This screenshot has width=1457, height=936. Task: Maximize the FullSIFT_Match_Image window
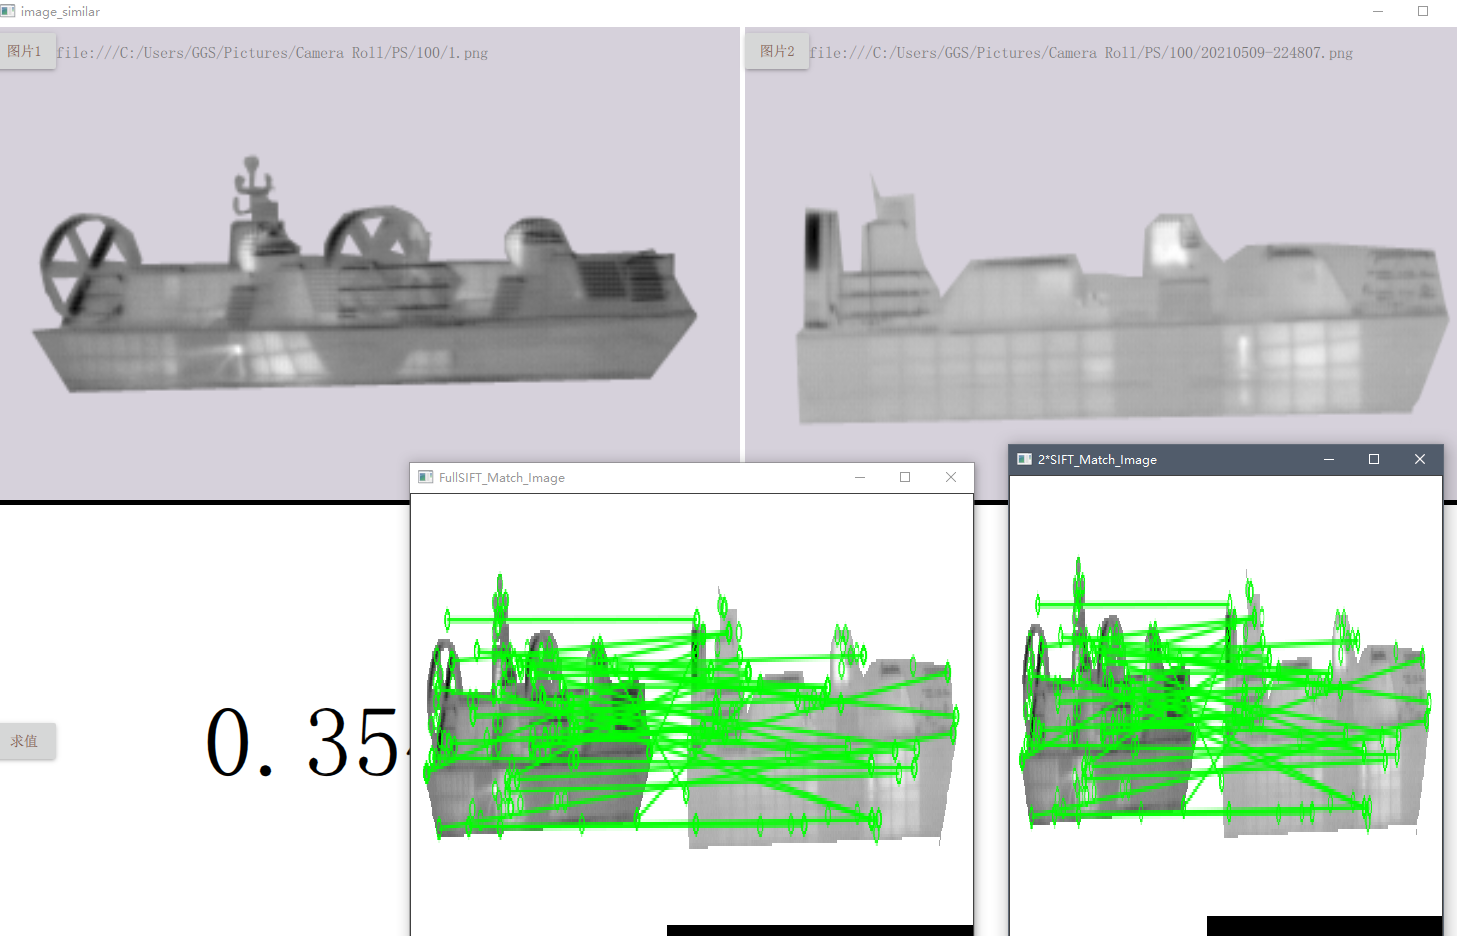(905, 477)
